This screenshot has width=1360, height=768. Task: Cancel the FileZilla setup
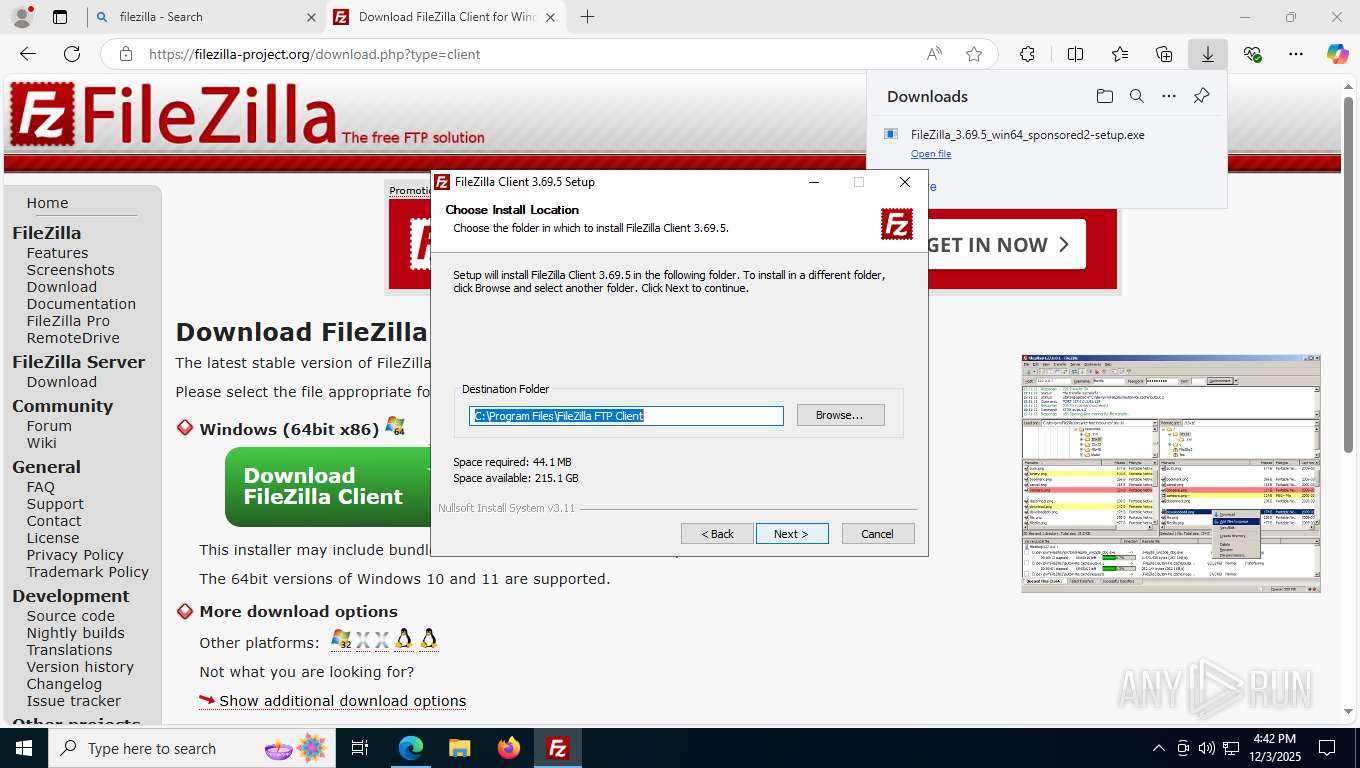(878, 534)
